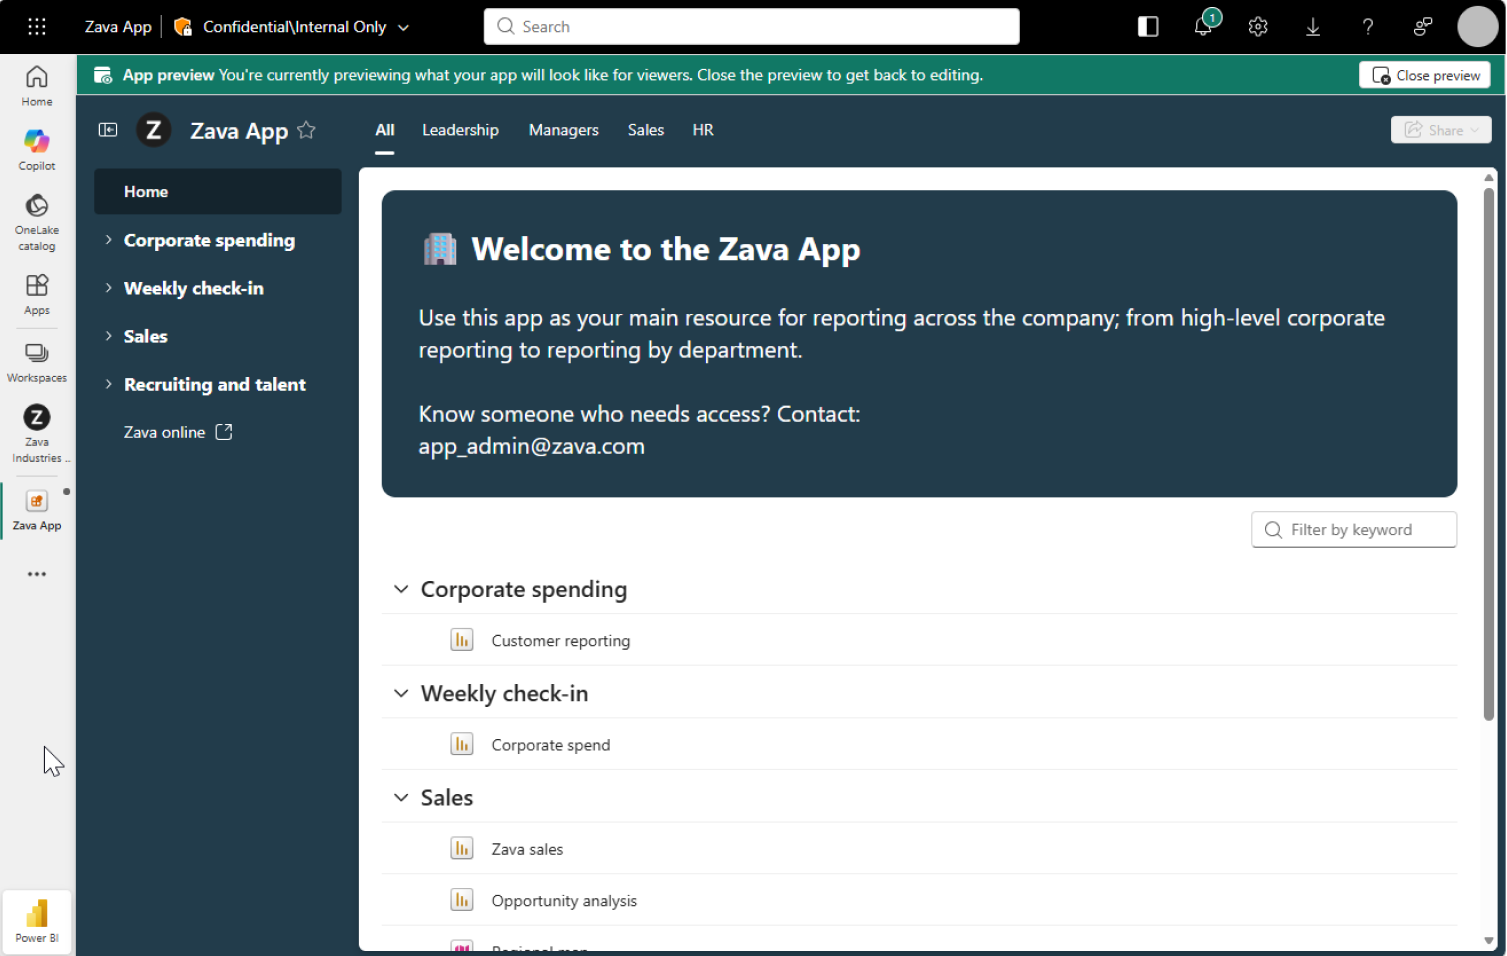Open the Zava sales report

(527, 849)
